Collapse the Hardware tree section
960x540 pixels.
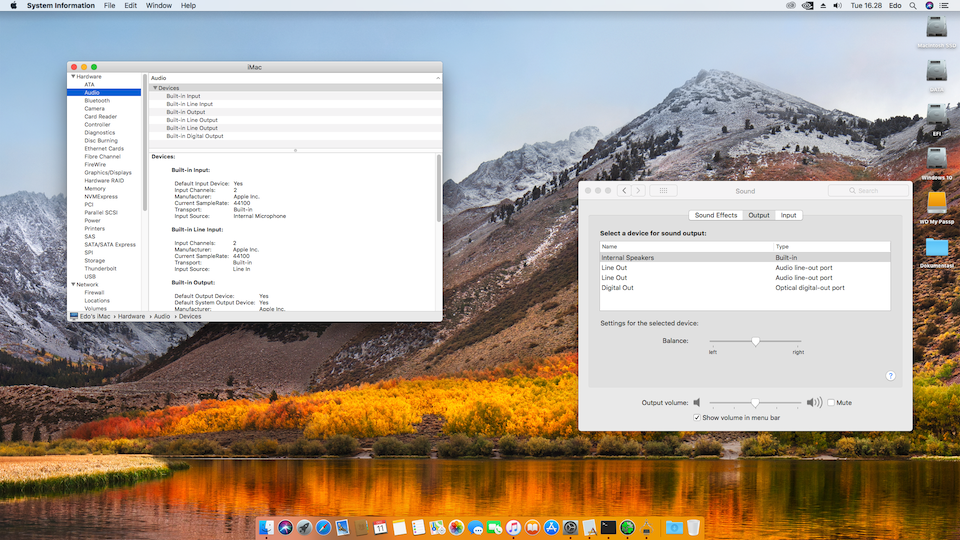point(72,77)
